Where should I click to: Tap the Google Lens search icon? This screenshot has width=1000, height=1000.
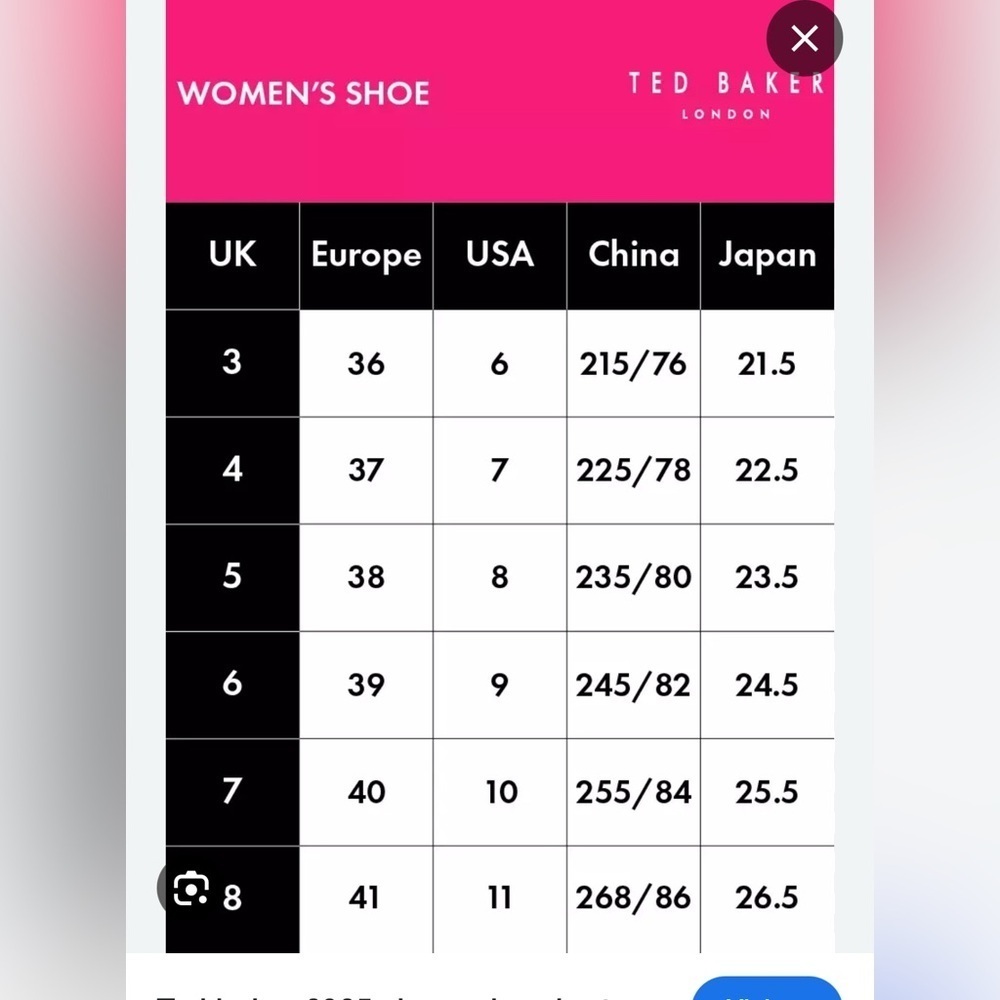[191, 888]
